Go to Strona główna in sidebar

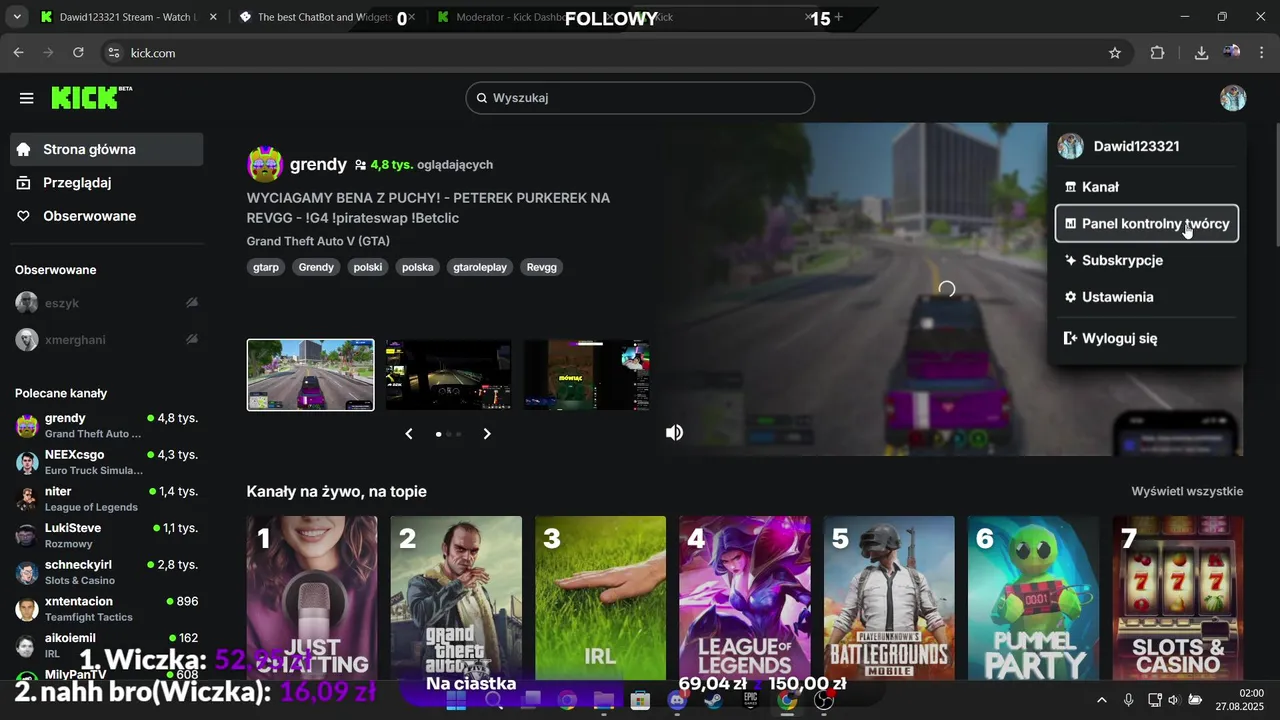point(106,149)
